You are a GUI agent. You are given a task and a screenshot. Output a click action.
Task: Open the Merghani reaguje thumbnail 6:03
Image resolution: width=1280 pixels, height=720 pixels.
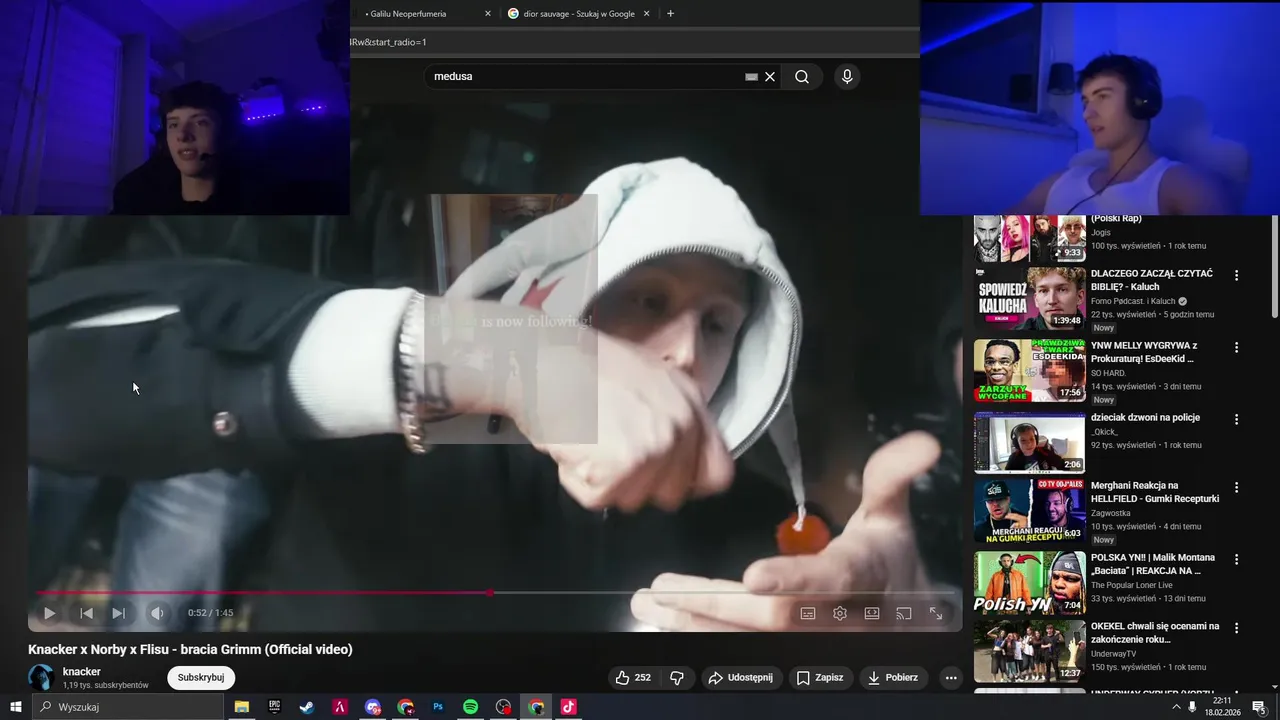[x=1029, y=511]
